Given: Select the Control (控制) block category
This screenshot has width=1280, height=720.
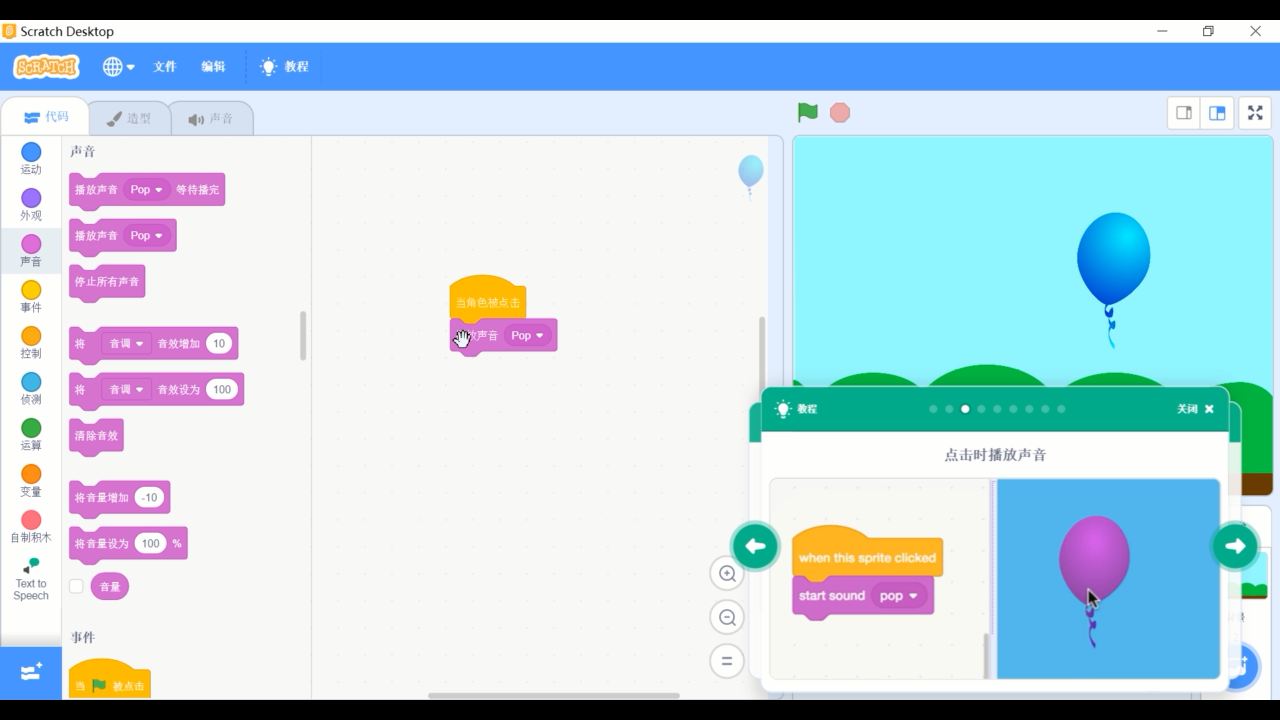Looking at the screenshot, I should coord(30,342).
